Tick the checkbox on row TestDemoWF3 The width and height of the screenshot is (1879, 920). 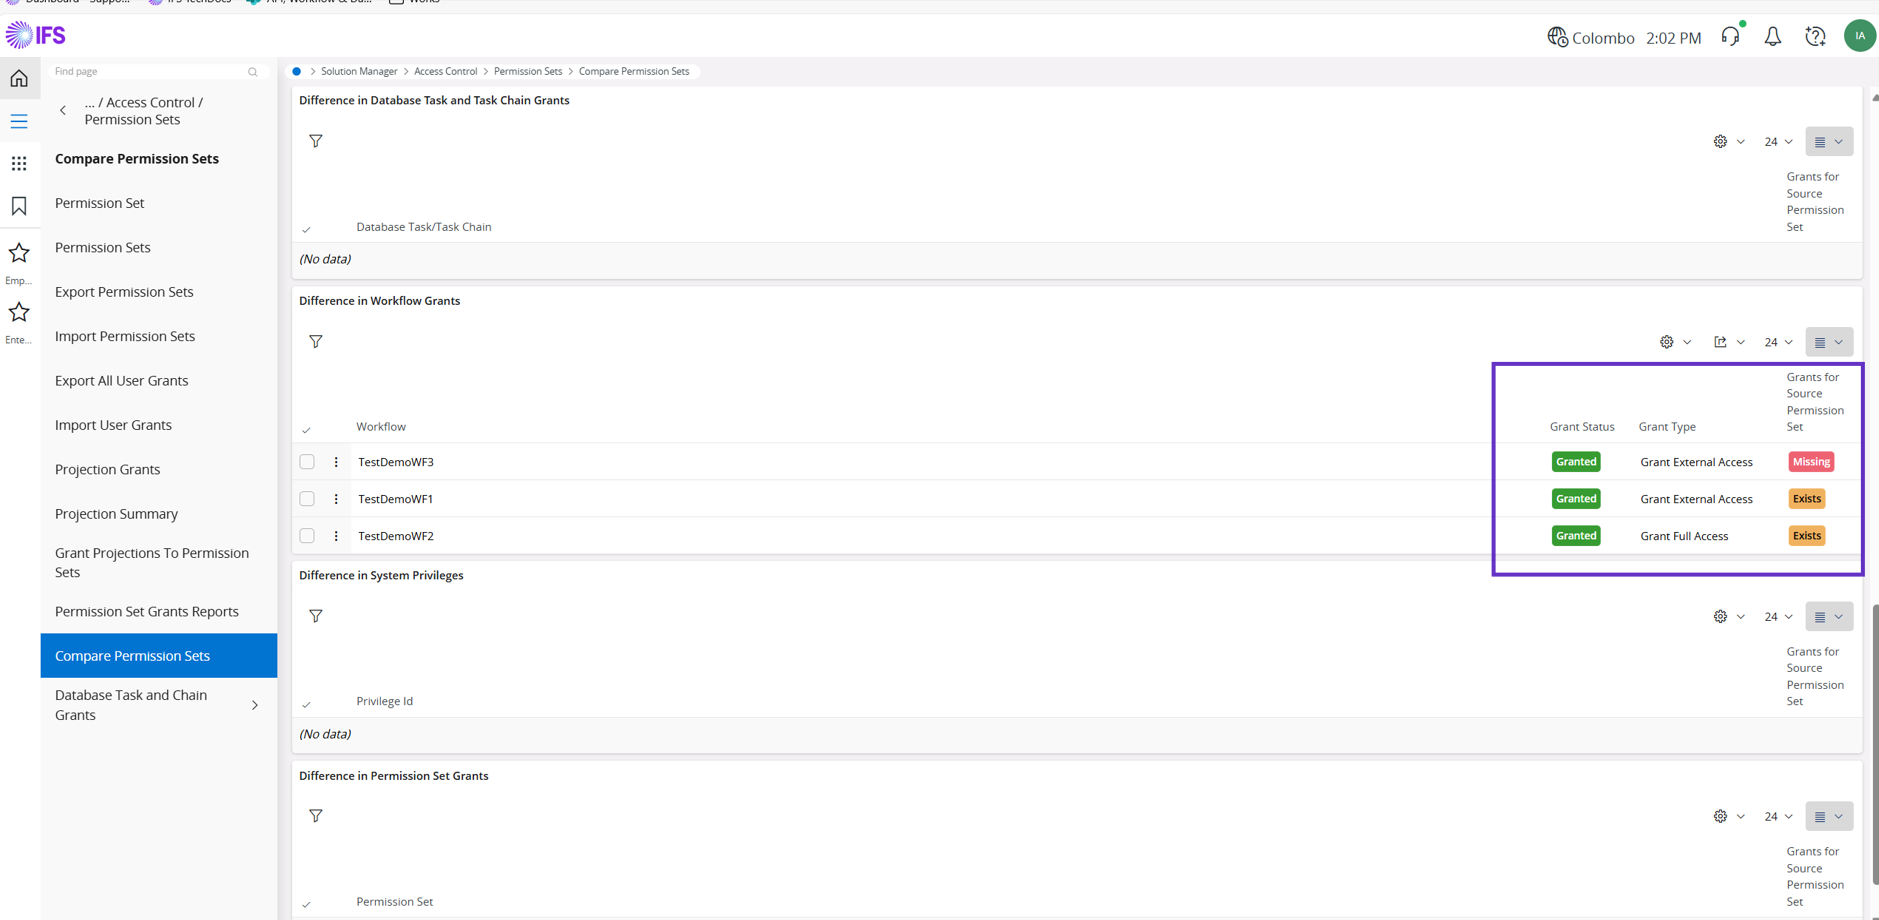click(307, 461)
